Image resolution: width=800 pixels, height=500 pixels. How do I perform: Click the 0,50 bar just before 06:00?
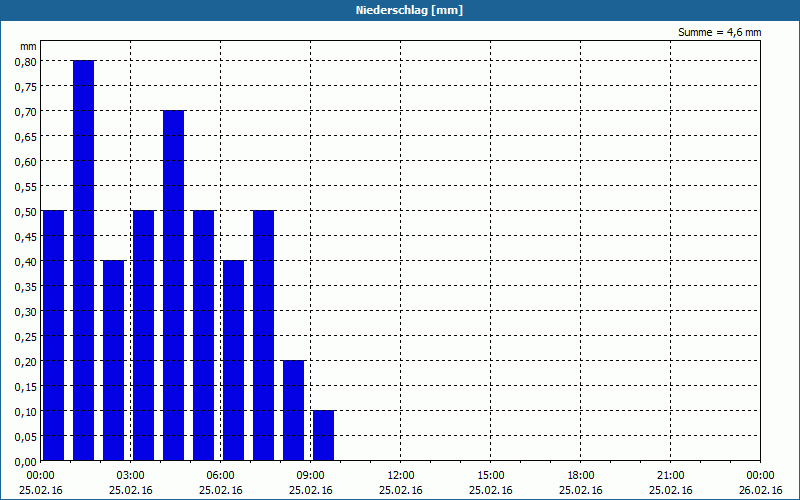coord(204,335)
